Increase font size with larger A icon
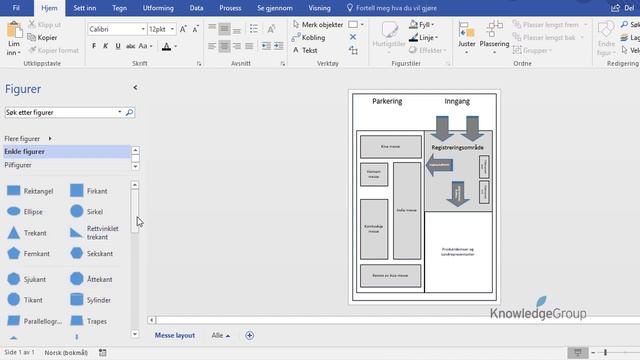This screenshot has width=640, height=360. tap(183, 29)
